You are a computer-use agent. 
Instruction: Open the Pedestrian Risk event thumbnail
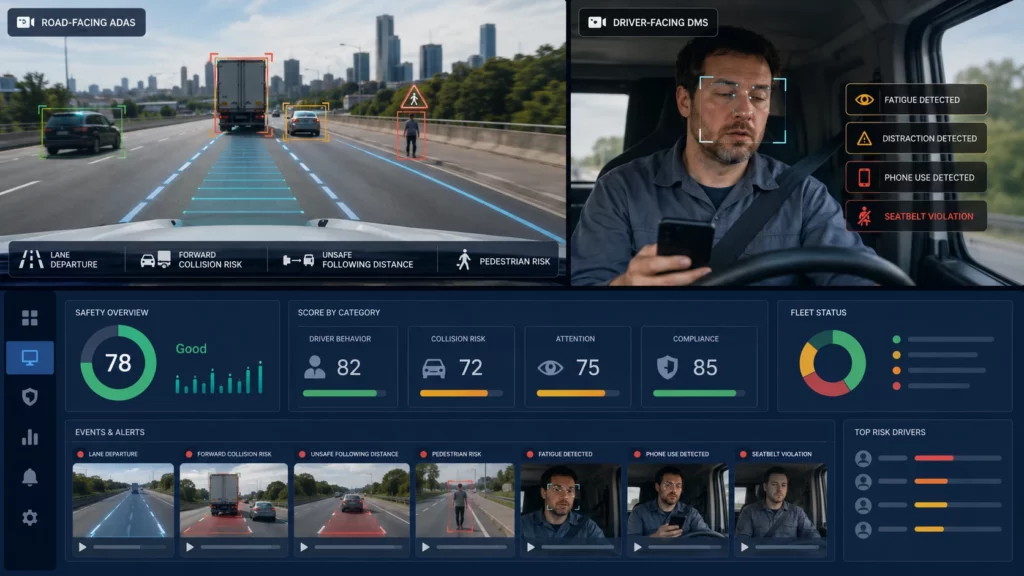coord(464,500)
